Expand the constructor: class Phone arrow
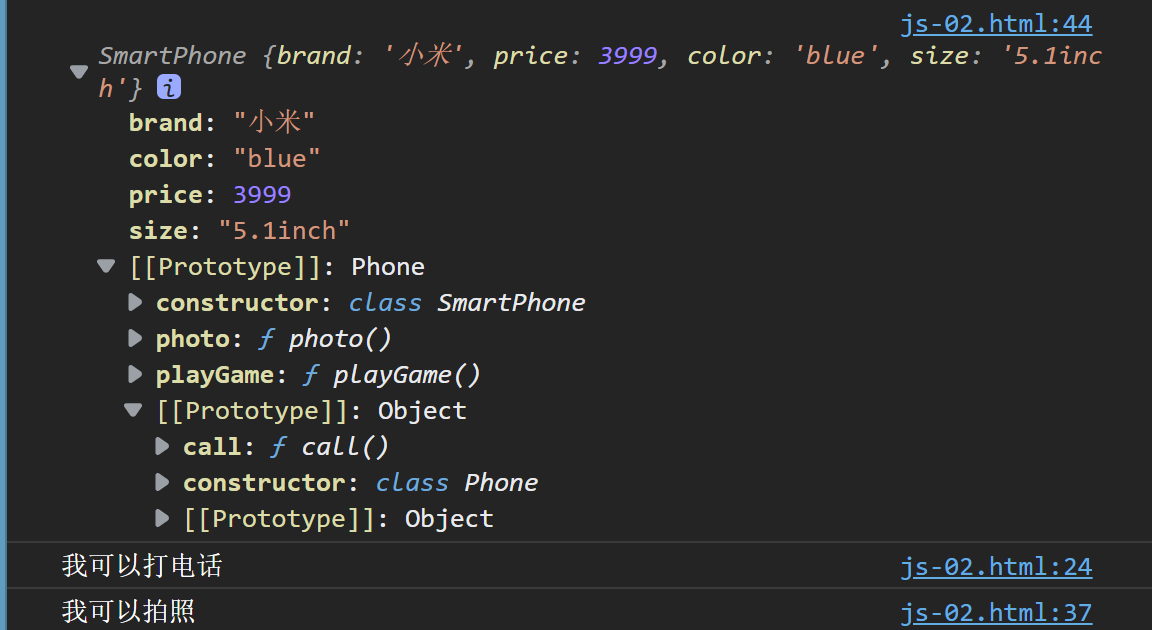The height and width of the screenshot is (630, 1152). [x=162, y=482]
